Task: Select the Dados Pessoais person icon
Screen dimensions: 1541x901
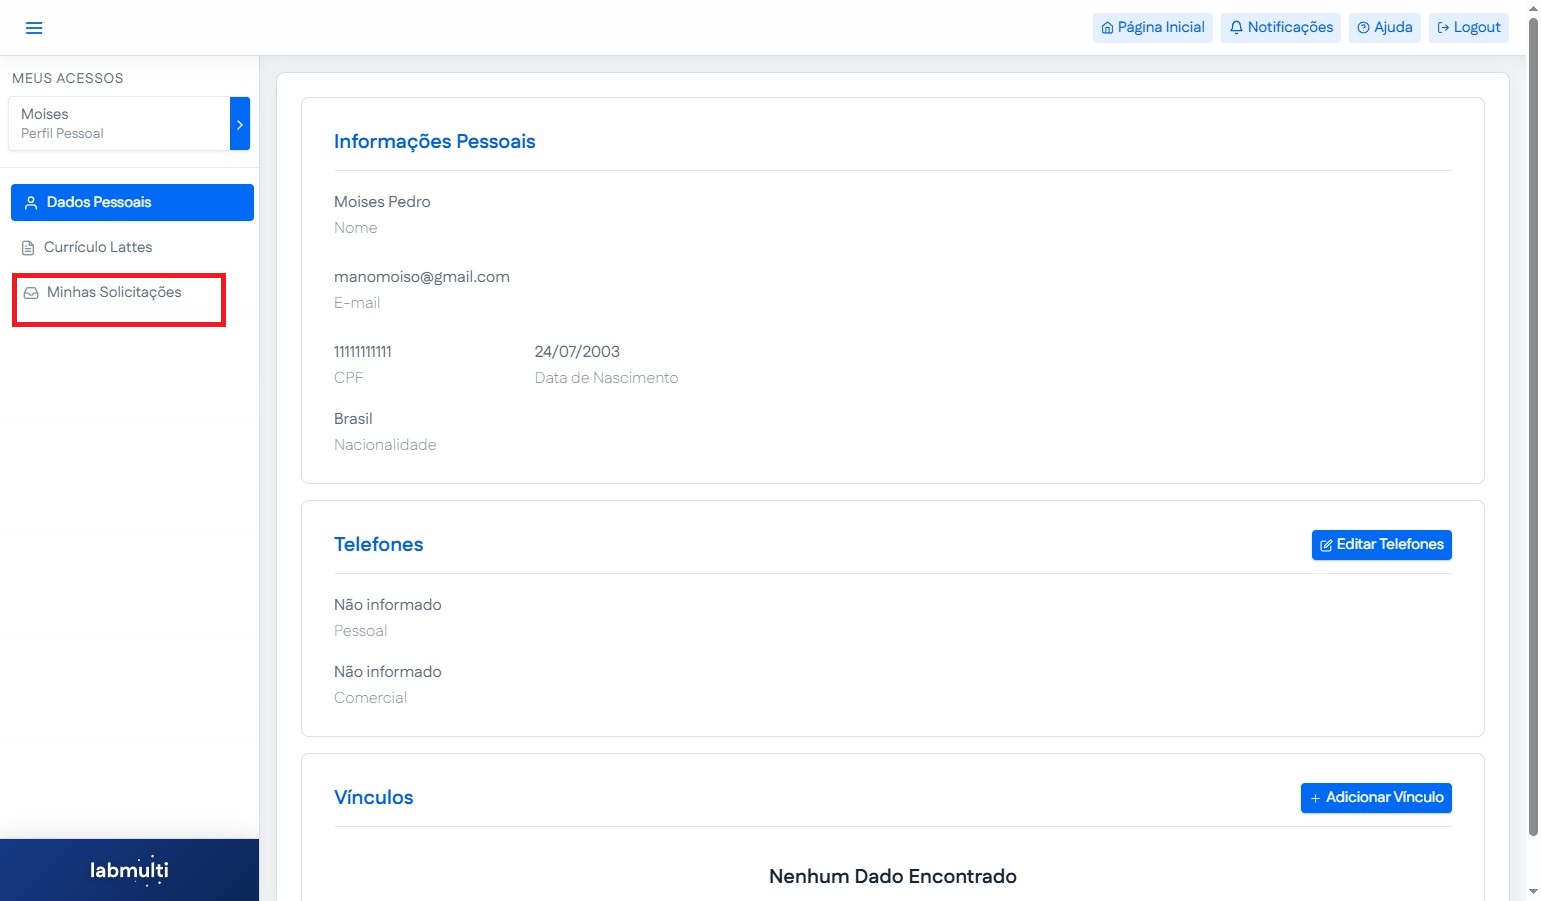Action: click(31, 203)
